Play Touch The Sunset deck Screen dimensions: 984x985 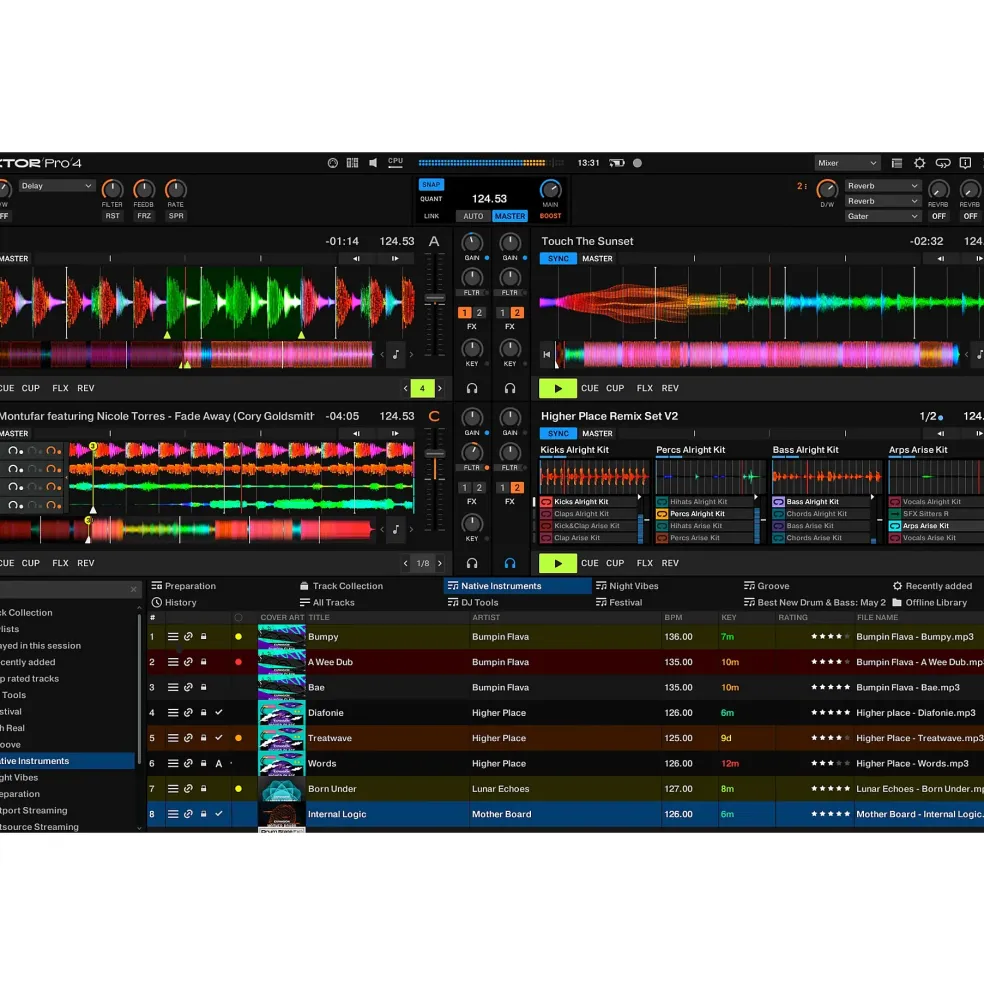pos(557,388)
